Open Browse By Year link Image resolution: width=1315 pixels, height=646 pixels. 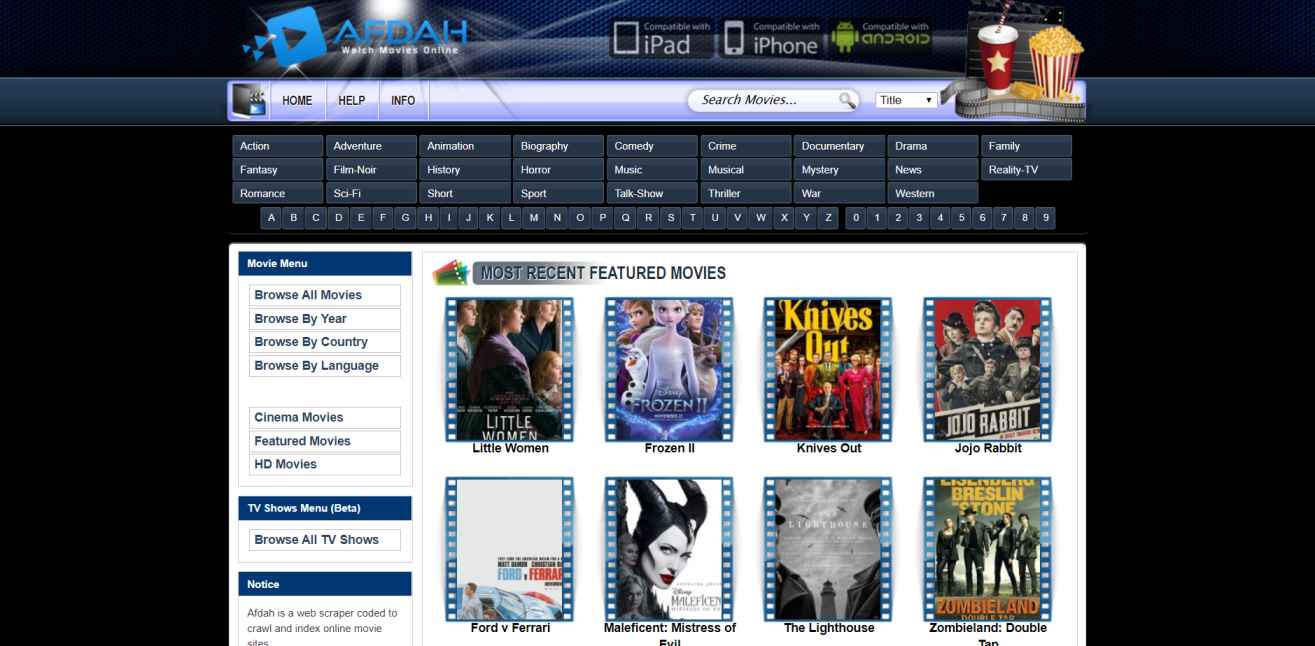tap(325, 319)
